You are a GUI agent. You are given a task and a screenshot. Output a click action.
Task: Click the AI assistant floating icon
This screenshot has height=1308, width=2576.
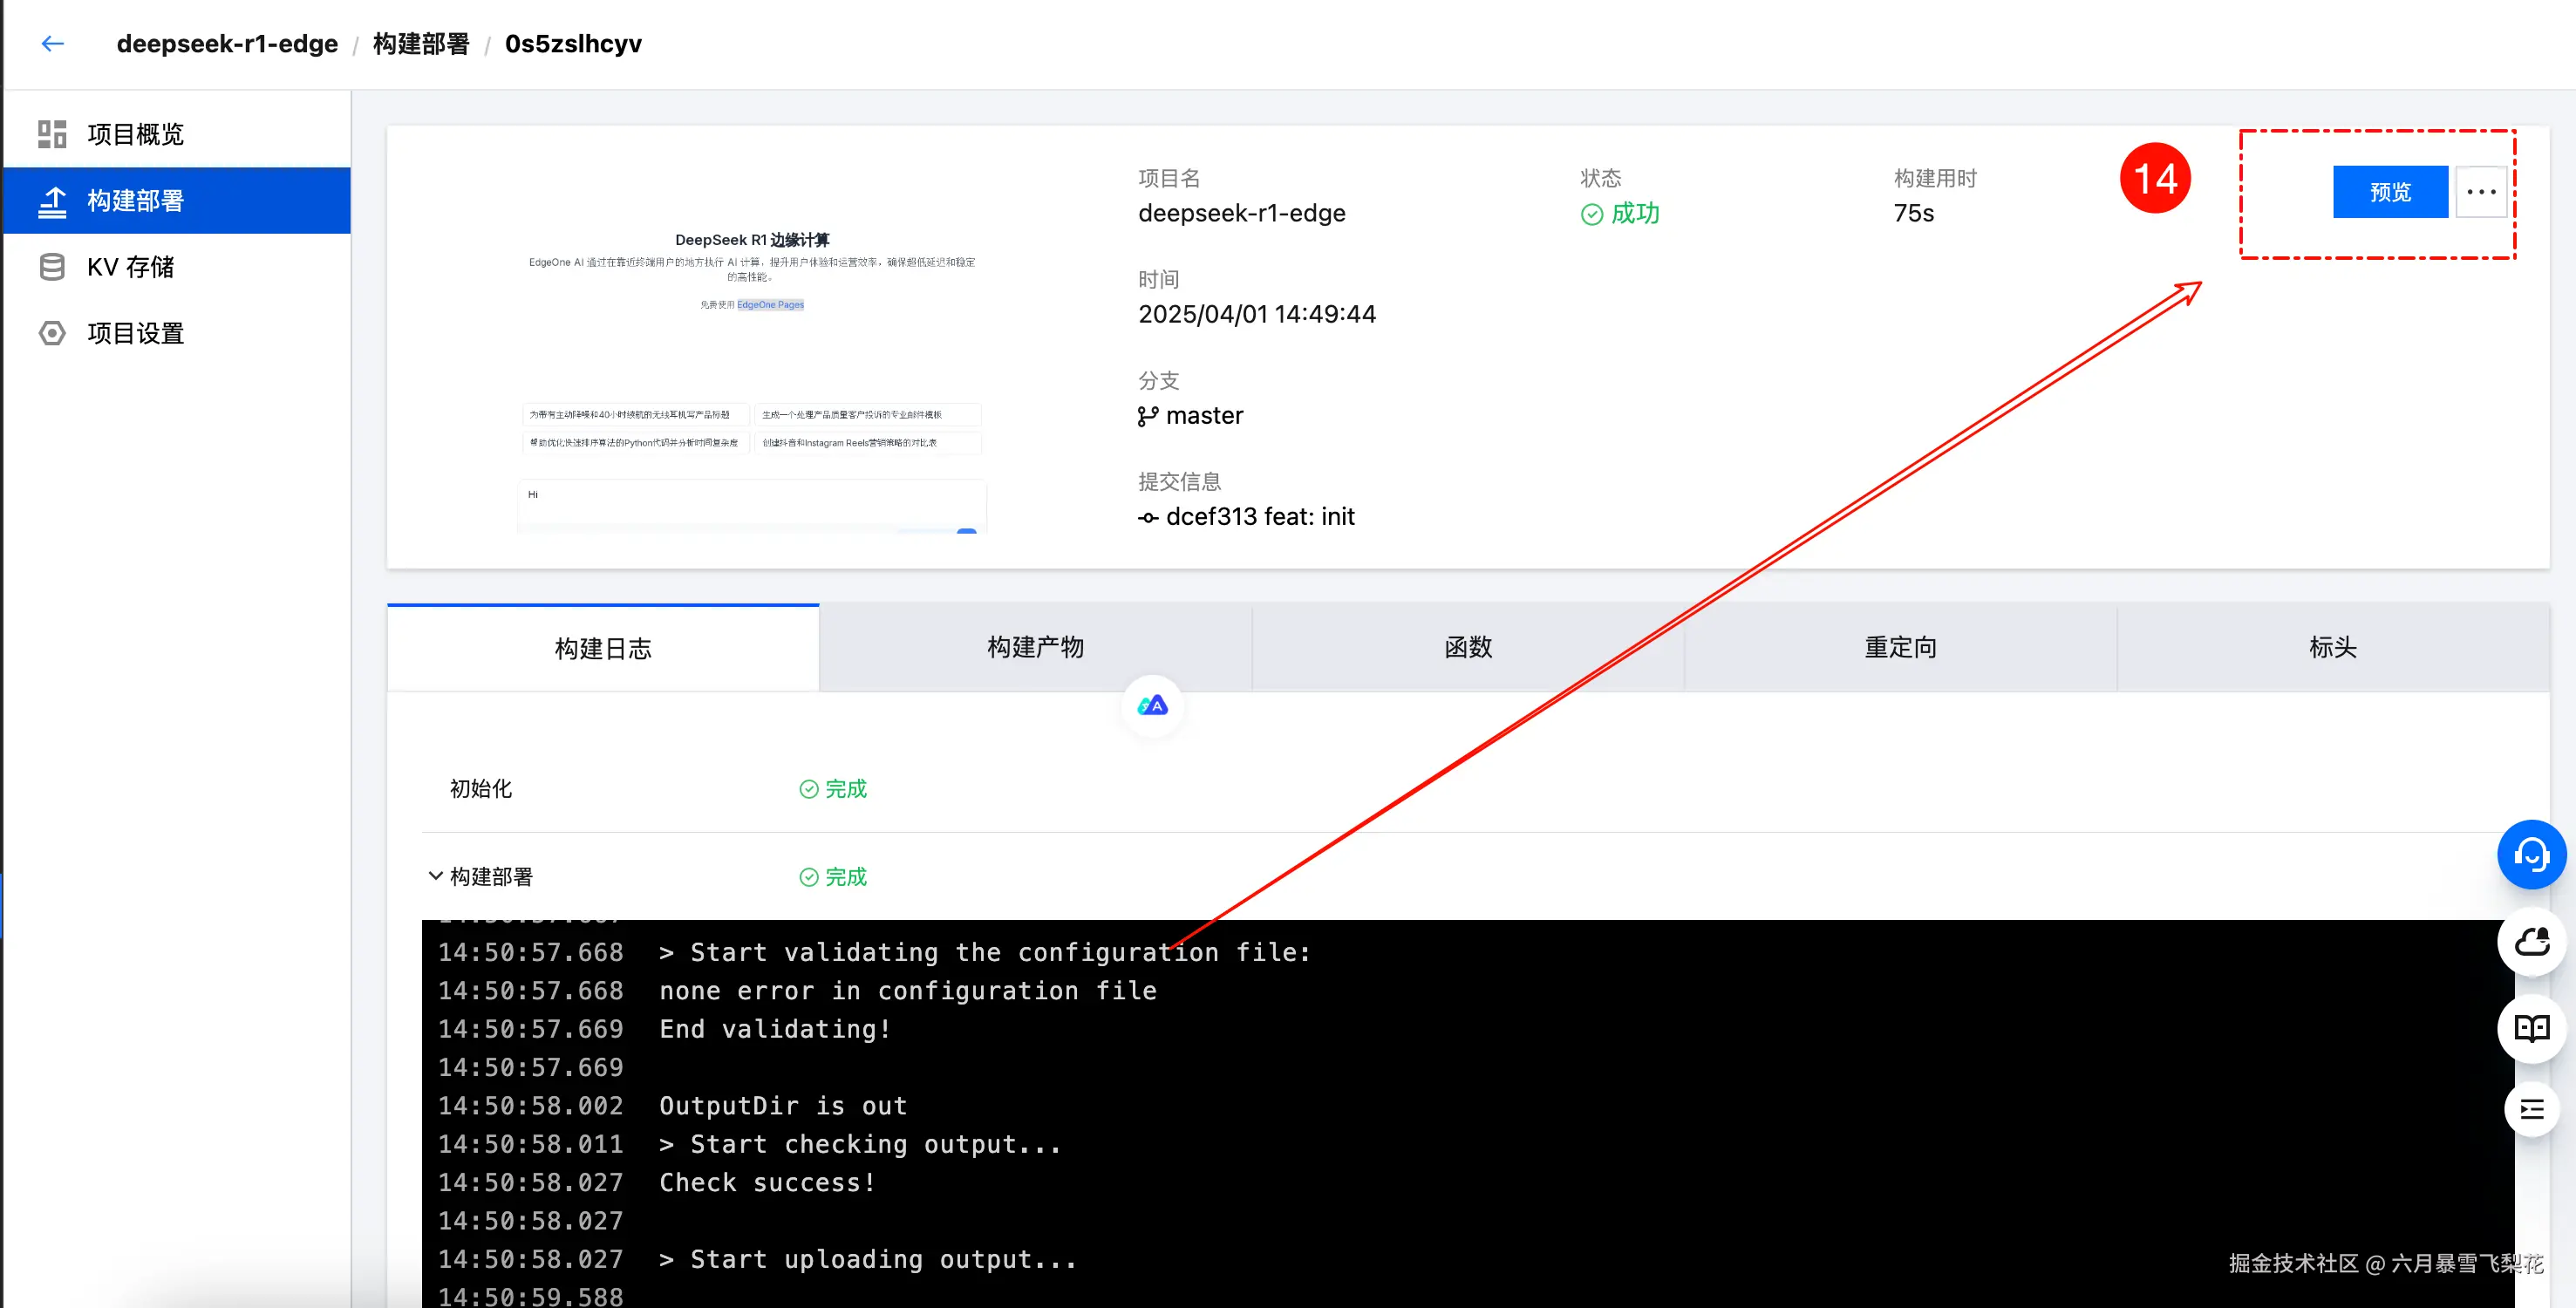pyautogui.click(x=1152, y=706)
